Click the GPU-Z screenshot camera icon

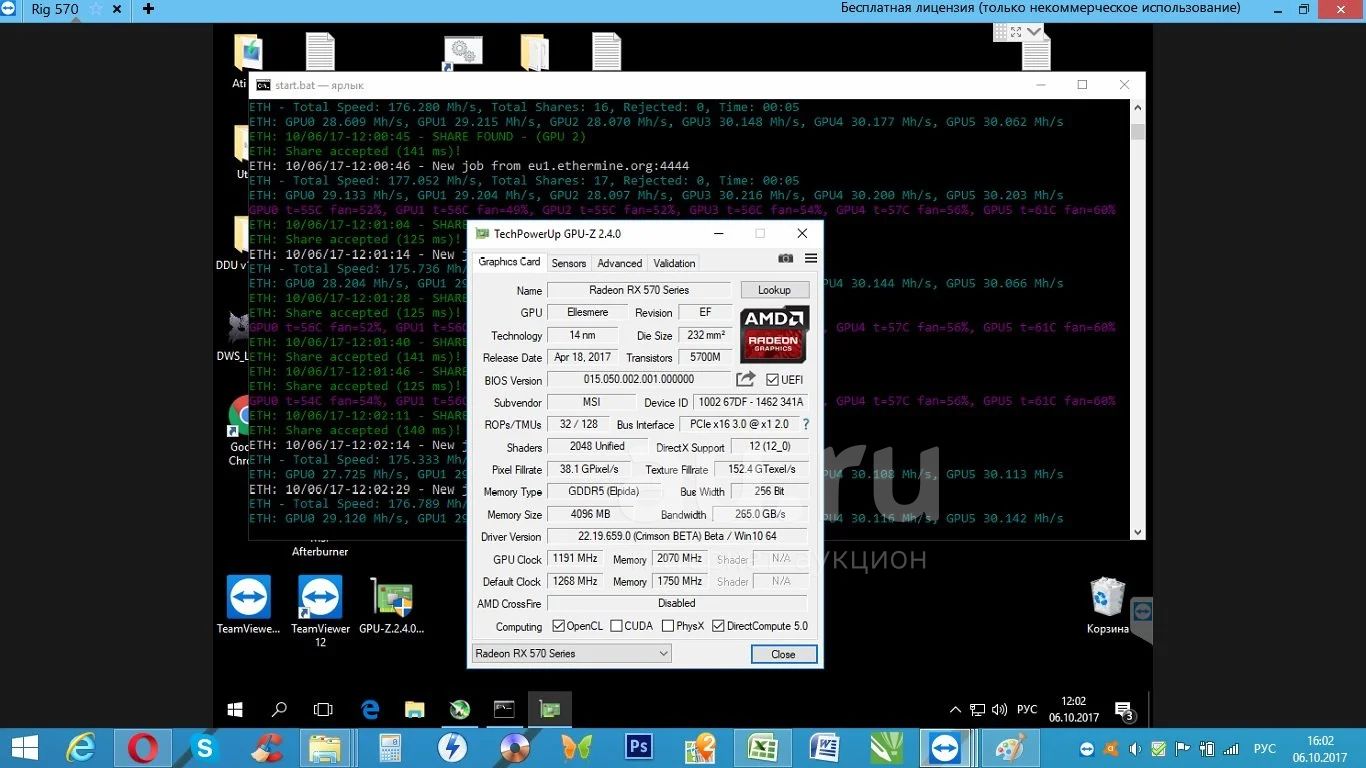[x=786, y=258]
